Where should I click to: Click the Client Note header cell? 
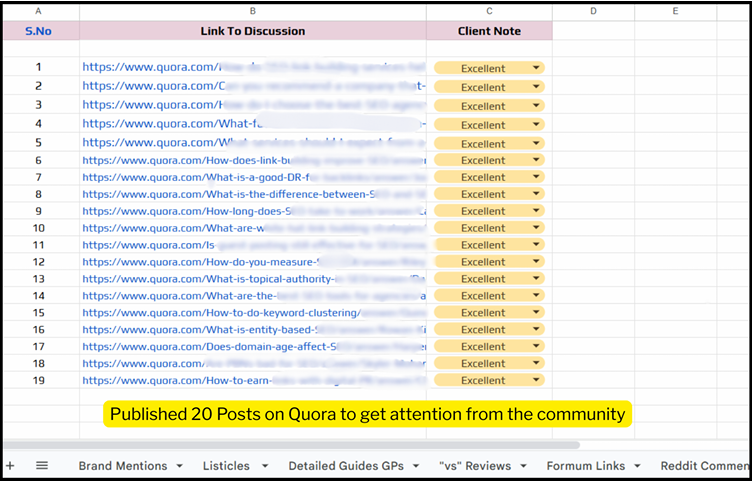point(489,31)
